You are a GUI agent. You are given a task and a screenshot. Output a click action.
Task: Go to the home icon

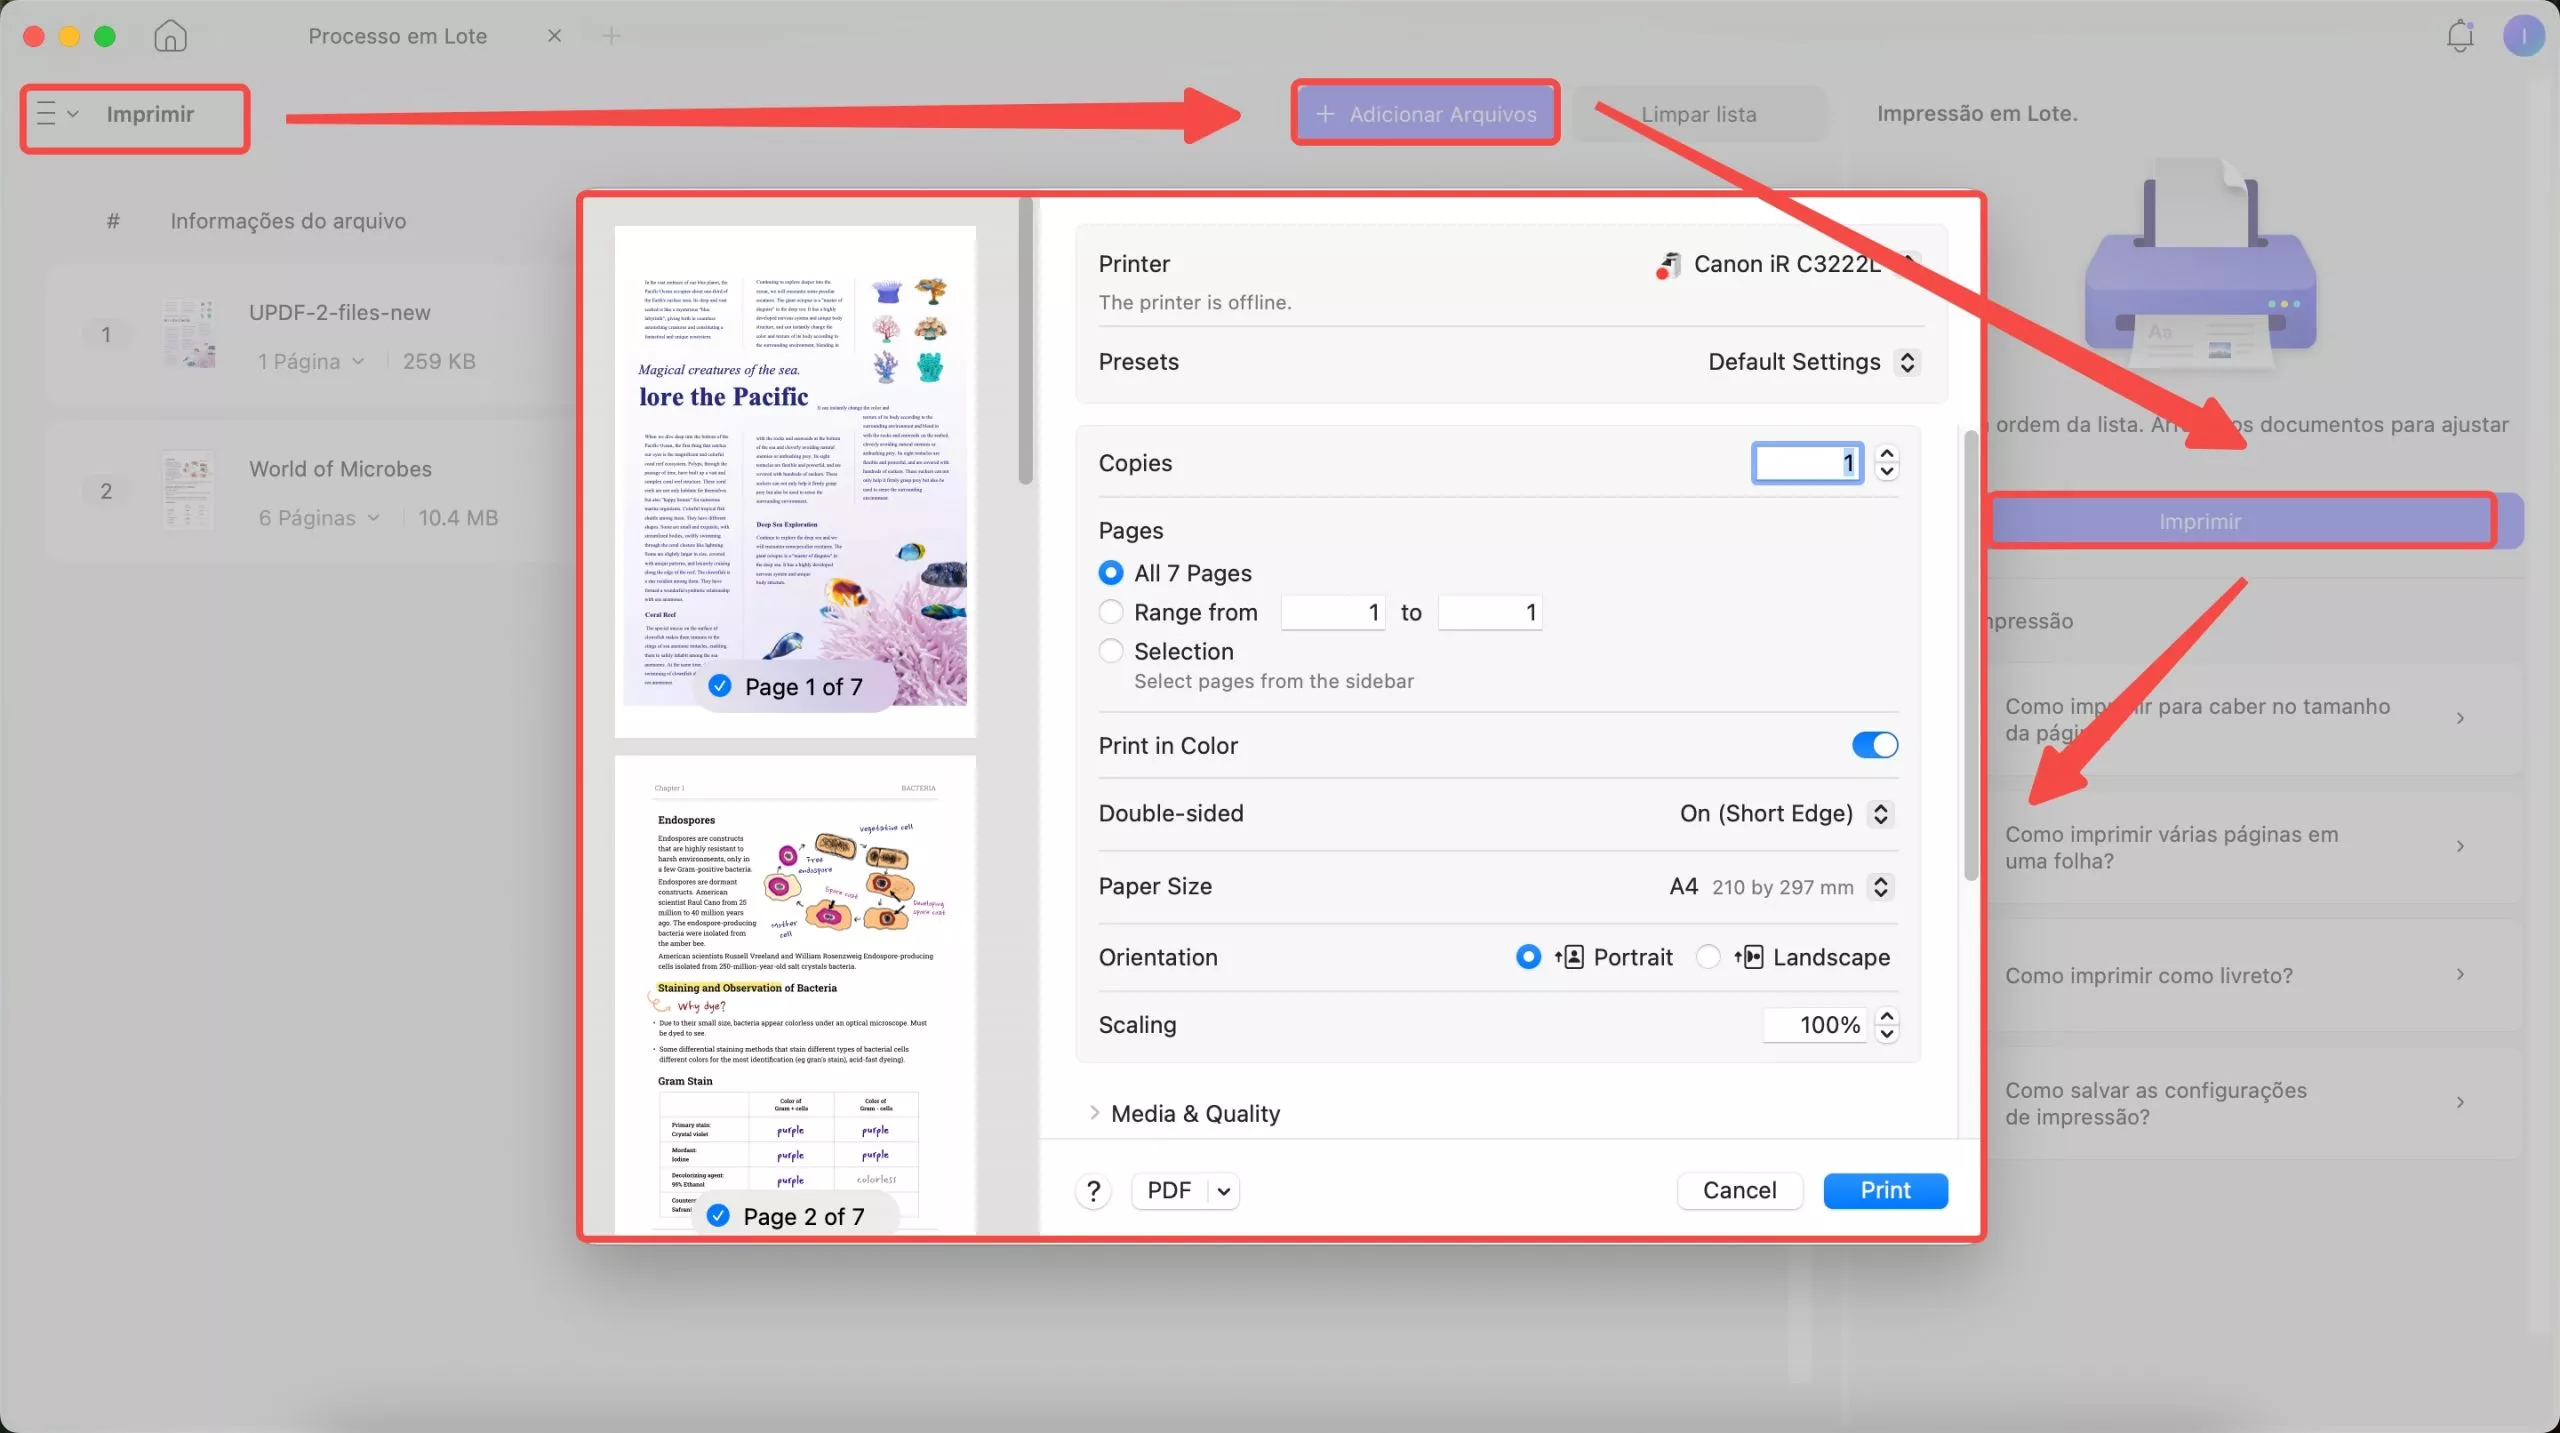[170, 36]
